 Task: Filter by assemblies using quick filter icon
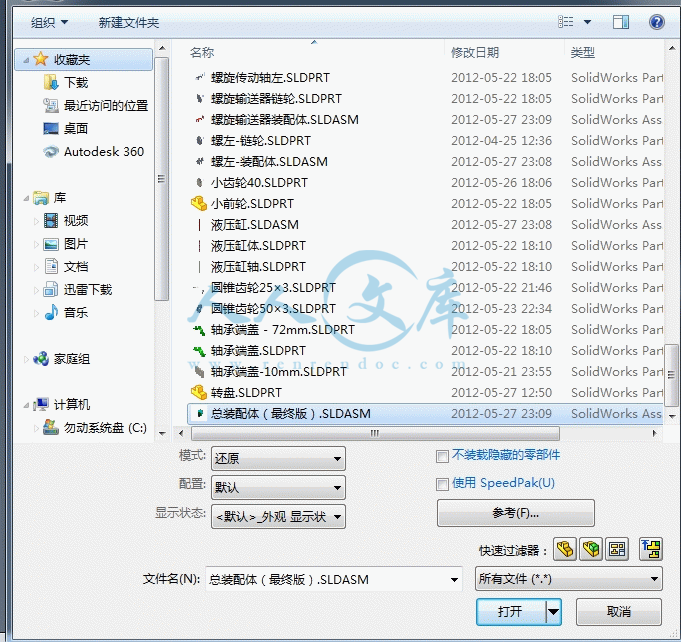pyautogui.click(x=591, y=549)
